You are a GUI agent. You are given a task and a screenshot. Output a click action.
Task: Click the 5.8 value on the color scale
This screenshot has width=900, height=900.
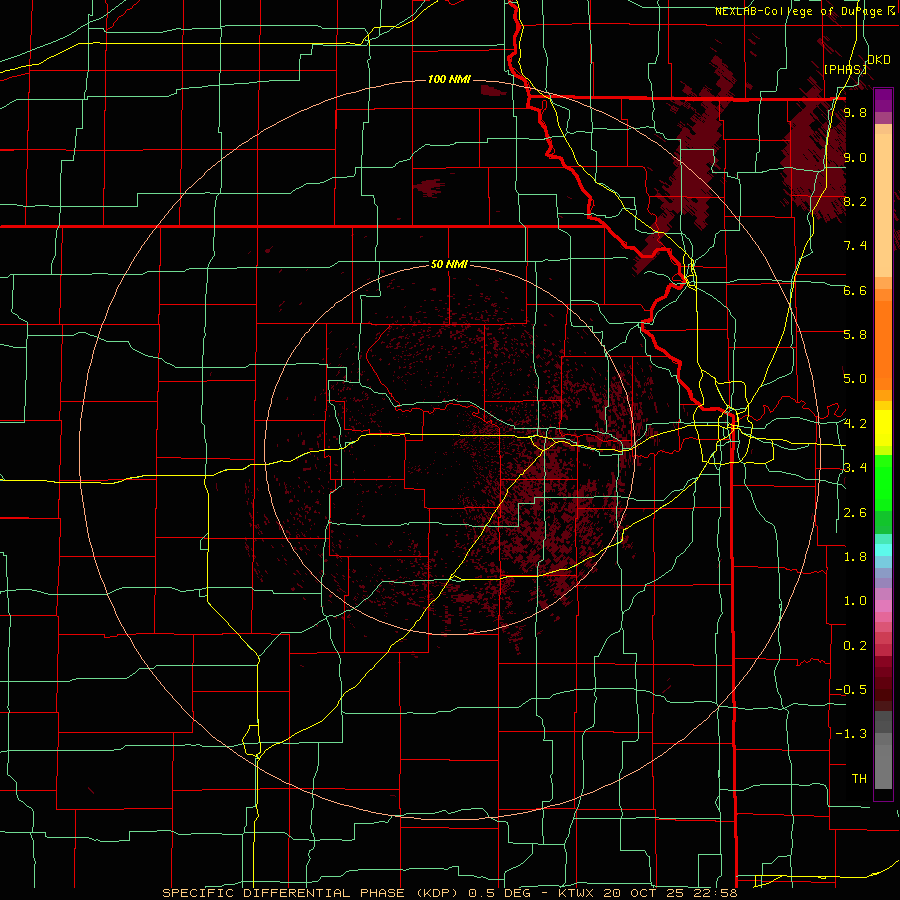[855, 335]
